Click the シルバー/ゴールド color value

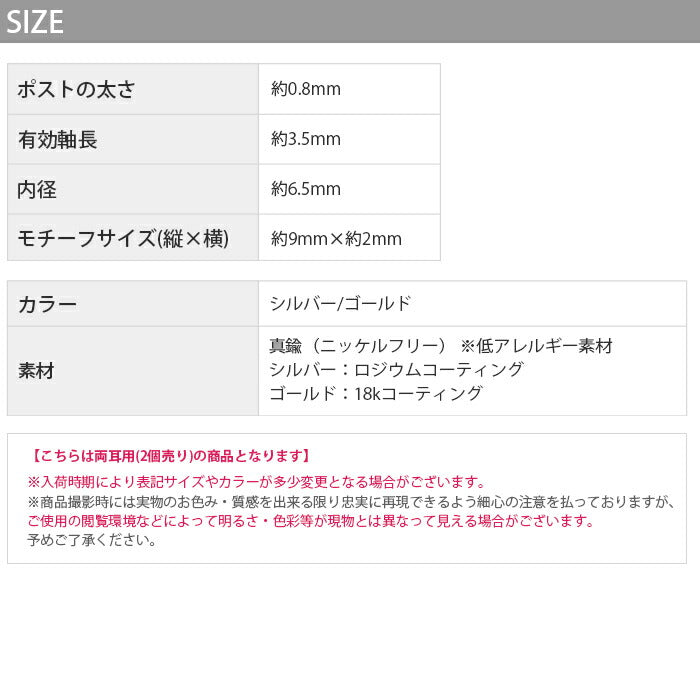point(340,304)
